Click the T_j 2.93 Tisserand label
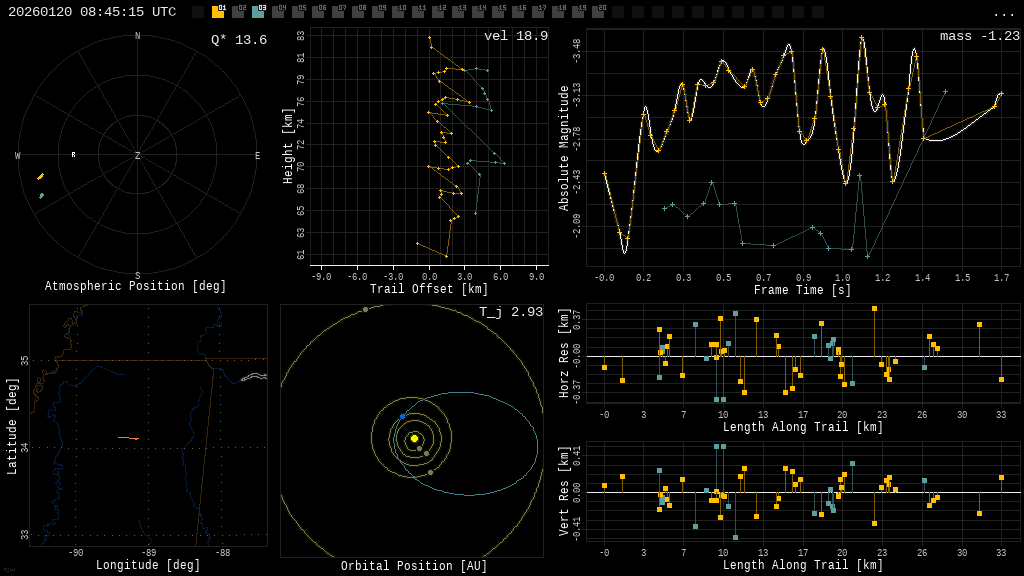The width and height of the screenshot is (1024, 576). [511, 313]
